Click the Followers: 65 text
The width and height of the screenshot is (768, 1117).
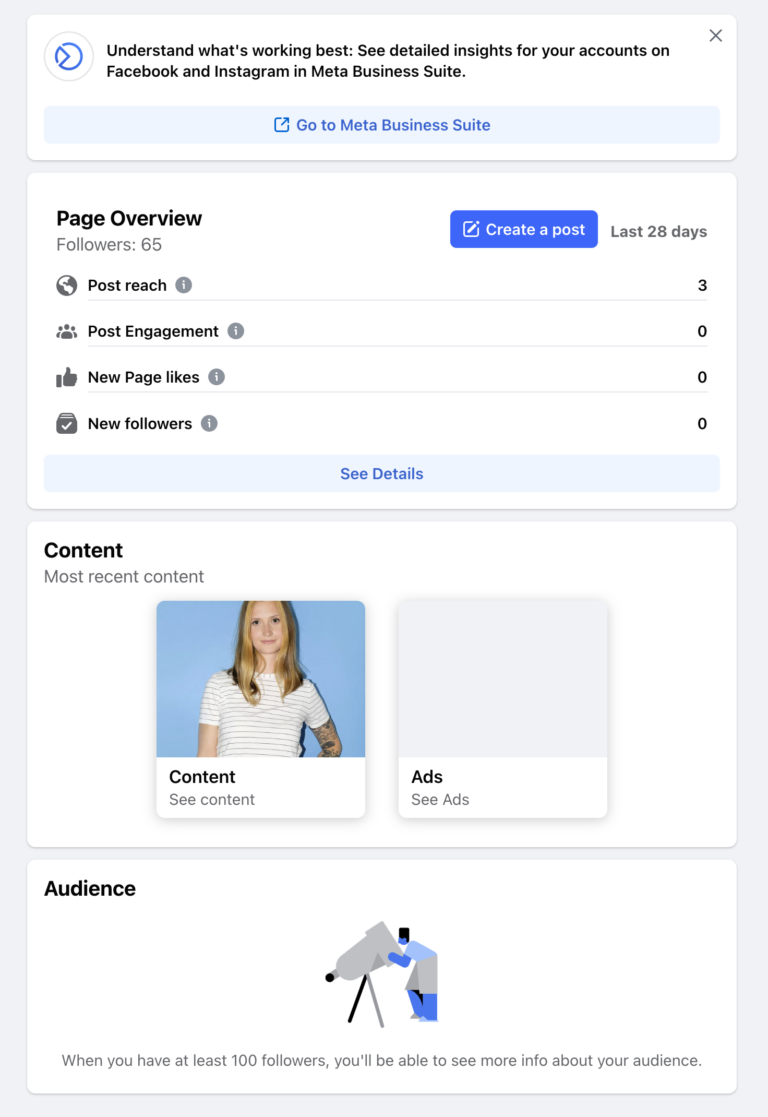[x=109, y=244]
